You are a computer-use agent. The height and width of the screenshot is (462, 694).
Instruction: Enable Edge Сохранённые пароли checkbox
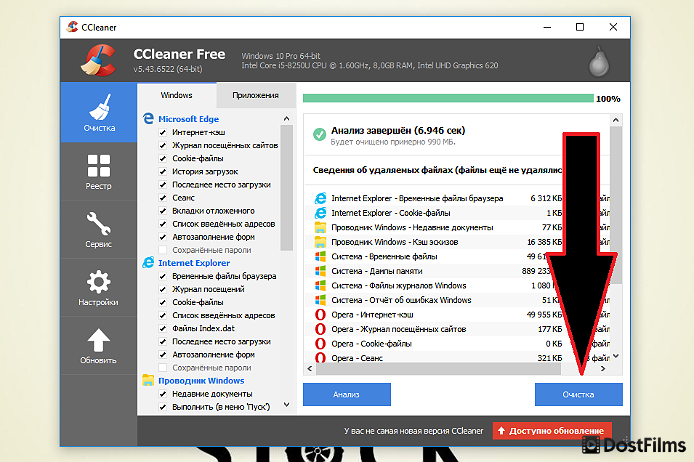tap(162, 250)
